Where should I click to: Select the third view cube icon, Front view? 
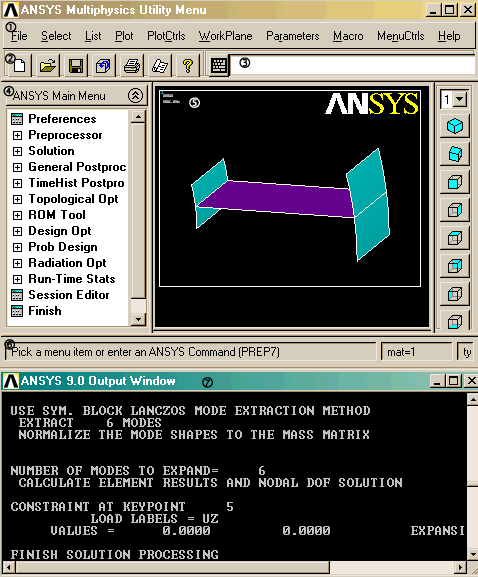[455, 182]
